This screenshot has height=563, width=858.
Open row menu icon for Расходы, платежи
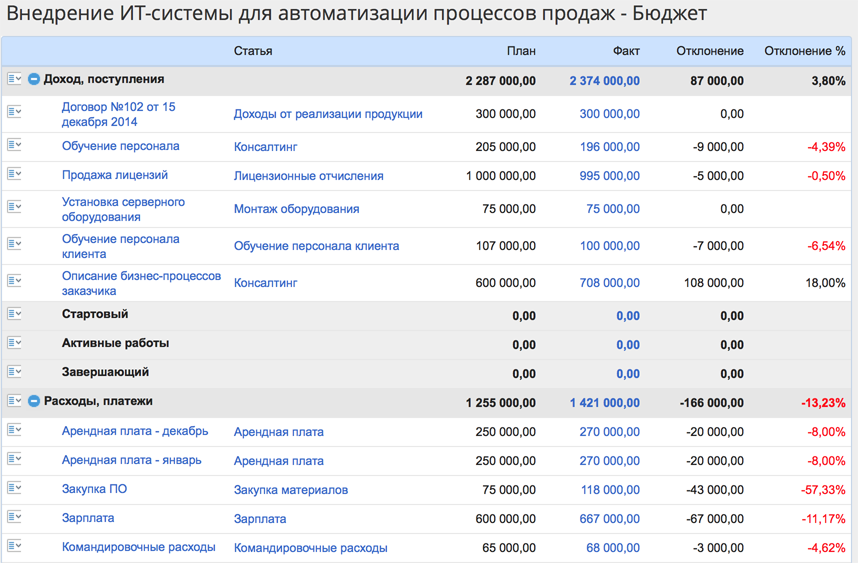pyautogui.click(x=14, y=401)
